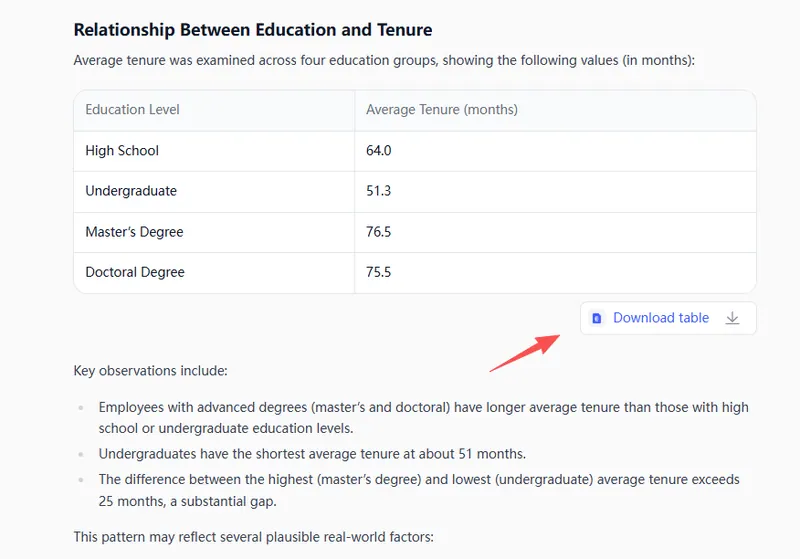The width and height of the screenshot is (800, 559).
Task: Select the 75.5 value cell
Action: click(x=379, y=272)
